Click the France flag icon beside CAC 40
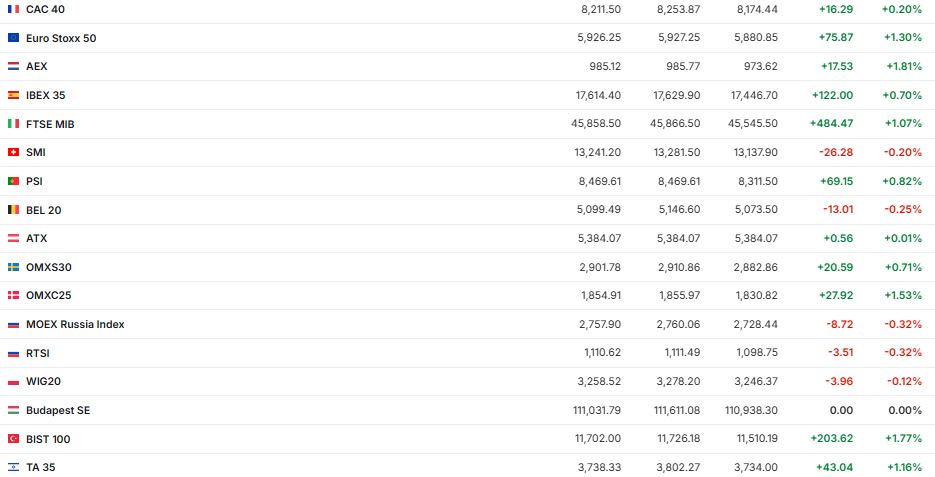The height and width of the screenshot is (477, 935). point(13,9)
